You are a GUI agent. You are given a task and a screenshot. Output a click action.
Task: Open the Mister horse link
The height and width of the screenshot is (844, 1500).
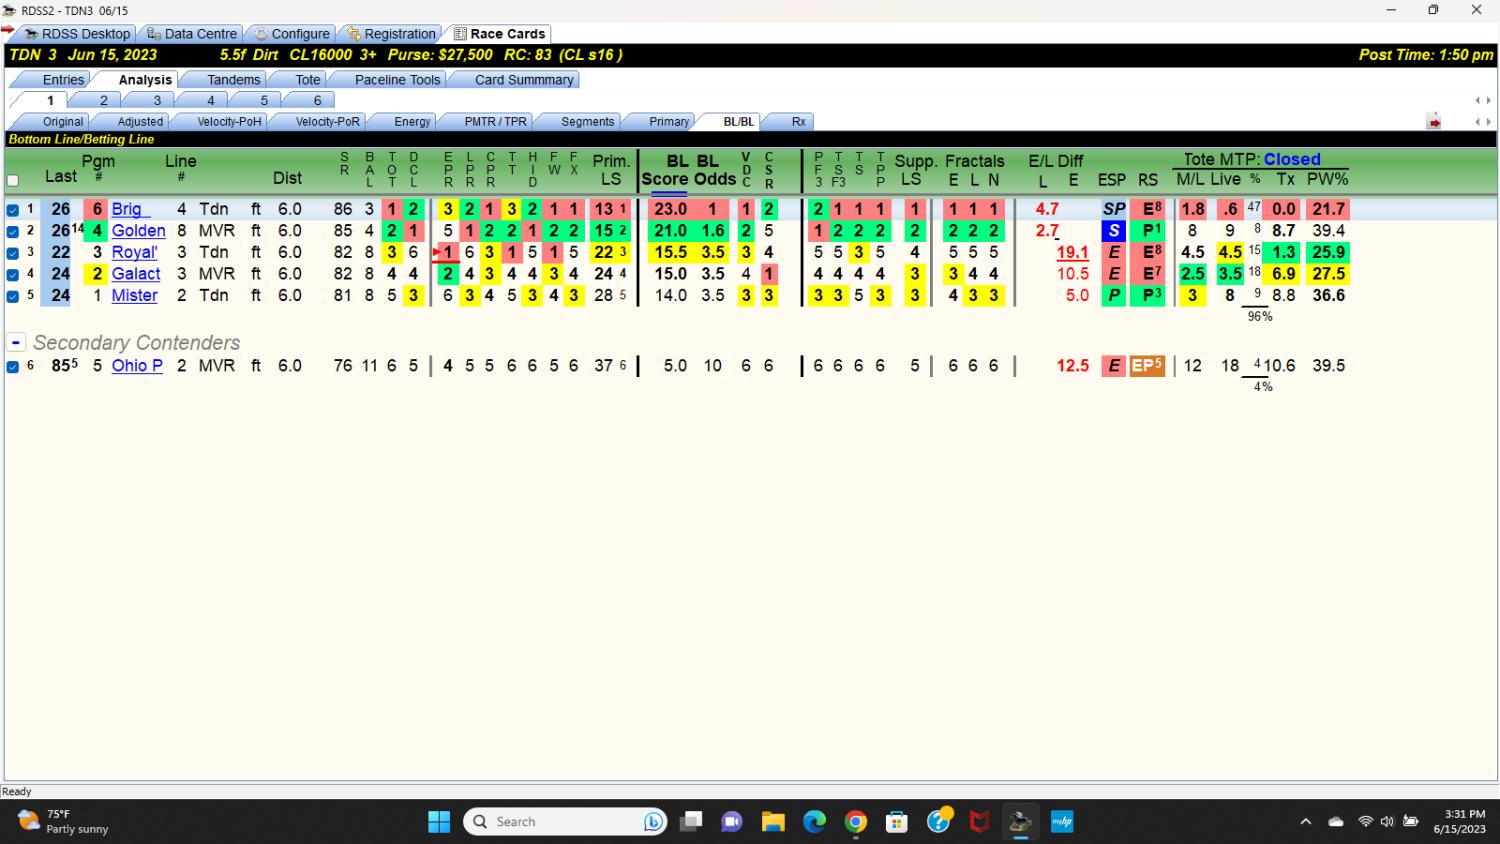point(134,296)
